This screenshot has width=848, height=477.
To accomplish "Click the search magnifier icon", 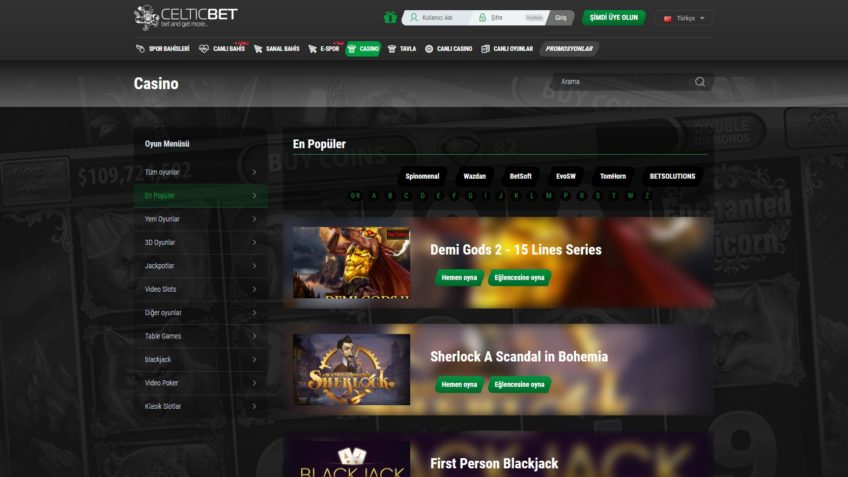I will tap(700, 82).
